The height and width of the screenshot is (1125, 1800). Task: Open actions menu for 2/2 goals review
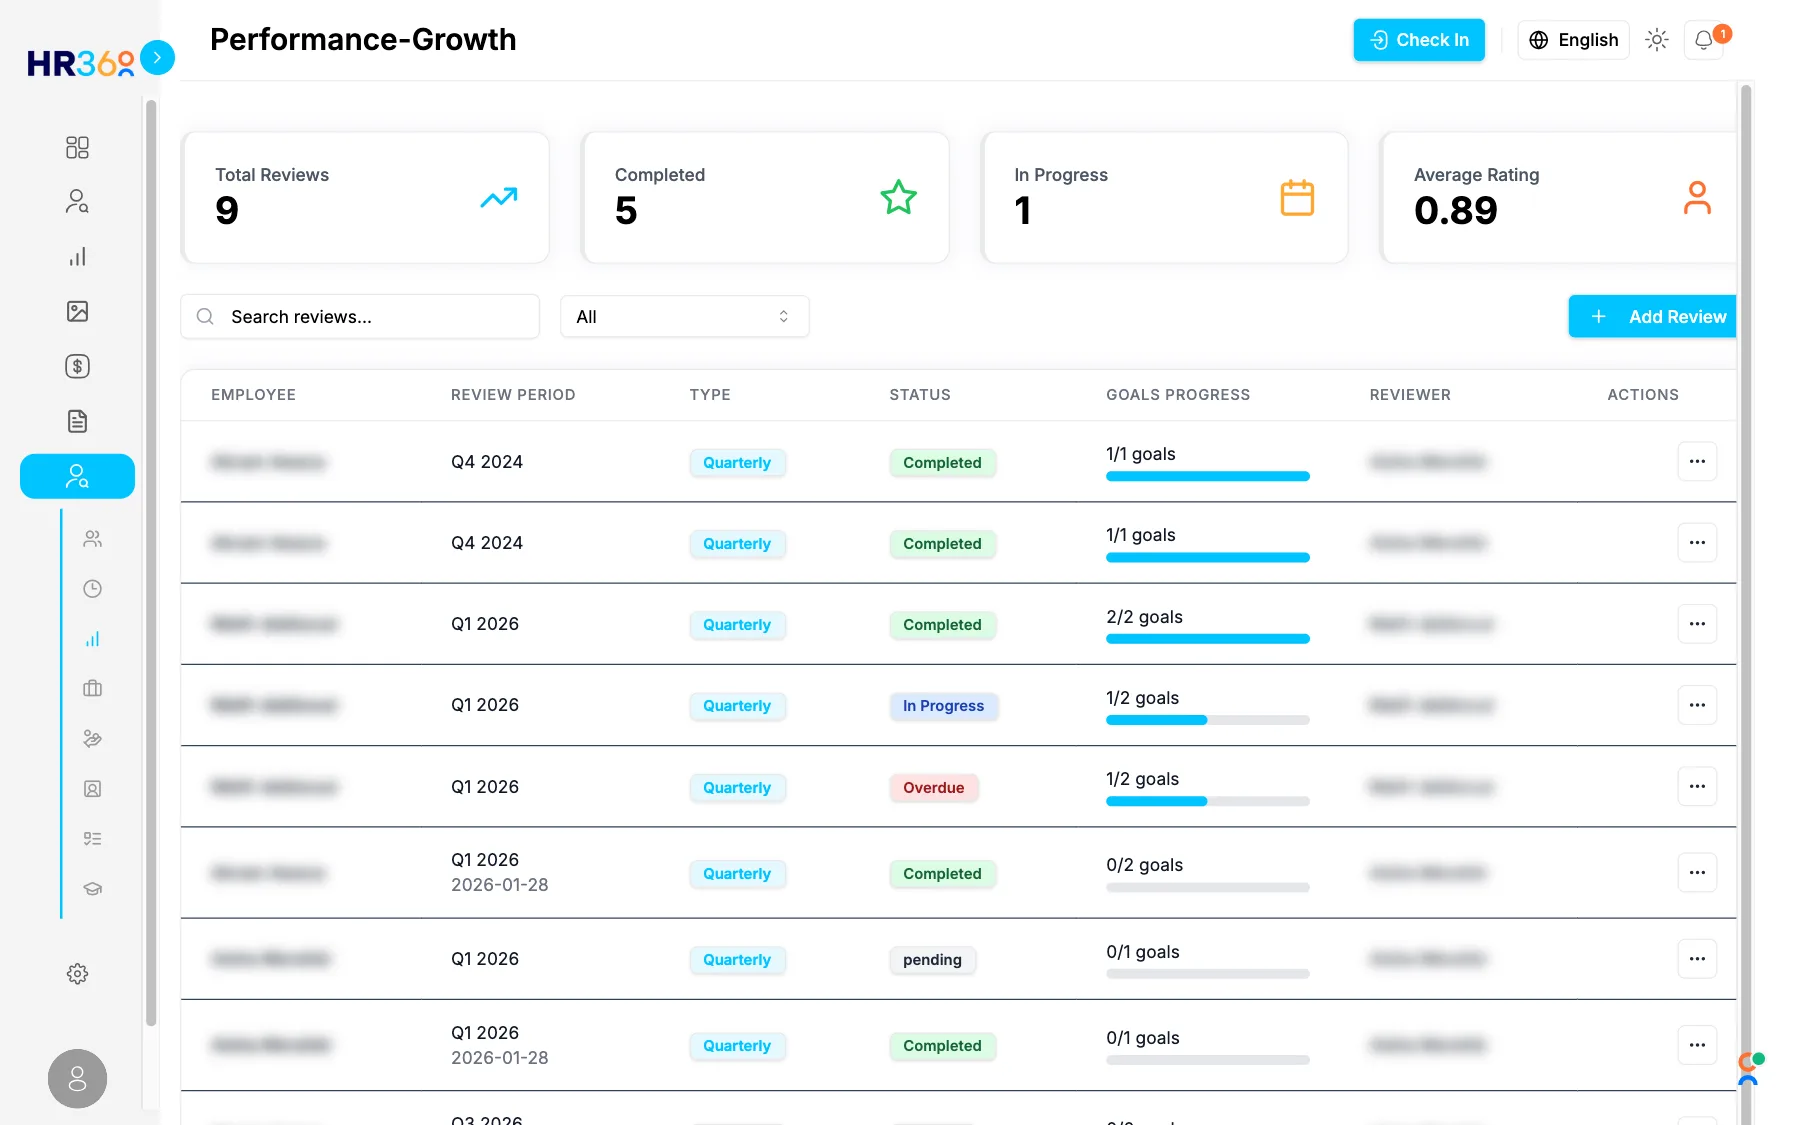[x=1697, y=624]
